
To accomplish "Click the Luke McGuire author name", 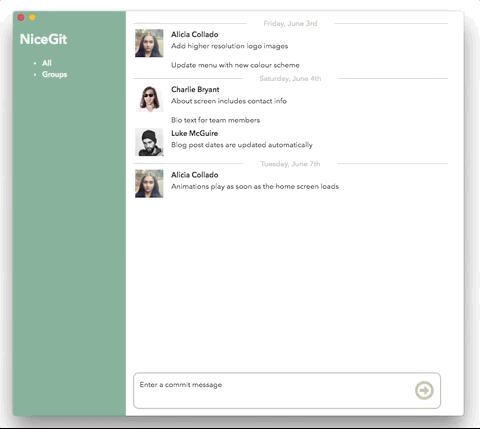I will [194, 133].
